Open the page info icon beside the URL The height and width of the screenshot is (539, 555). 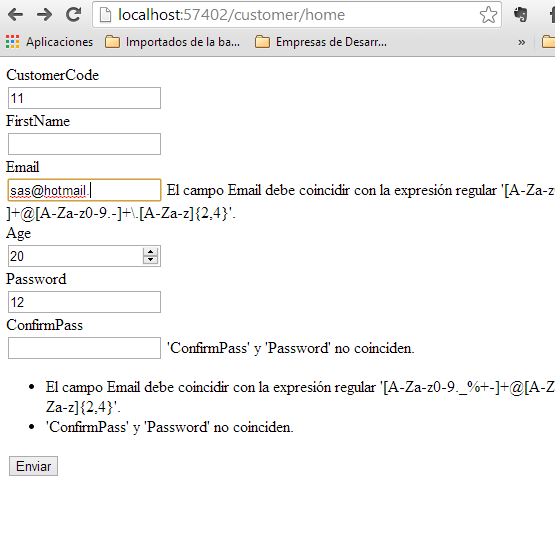point(105,15)
